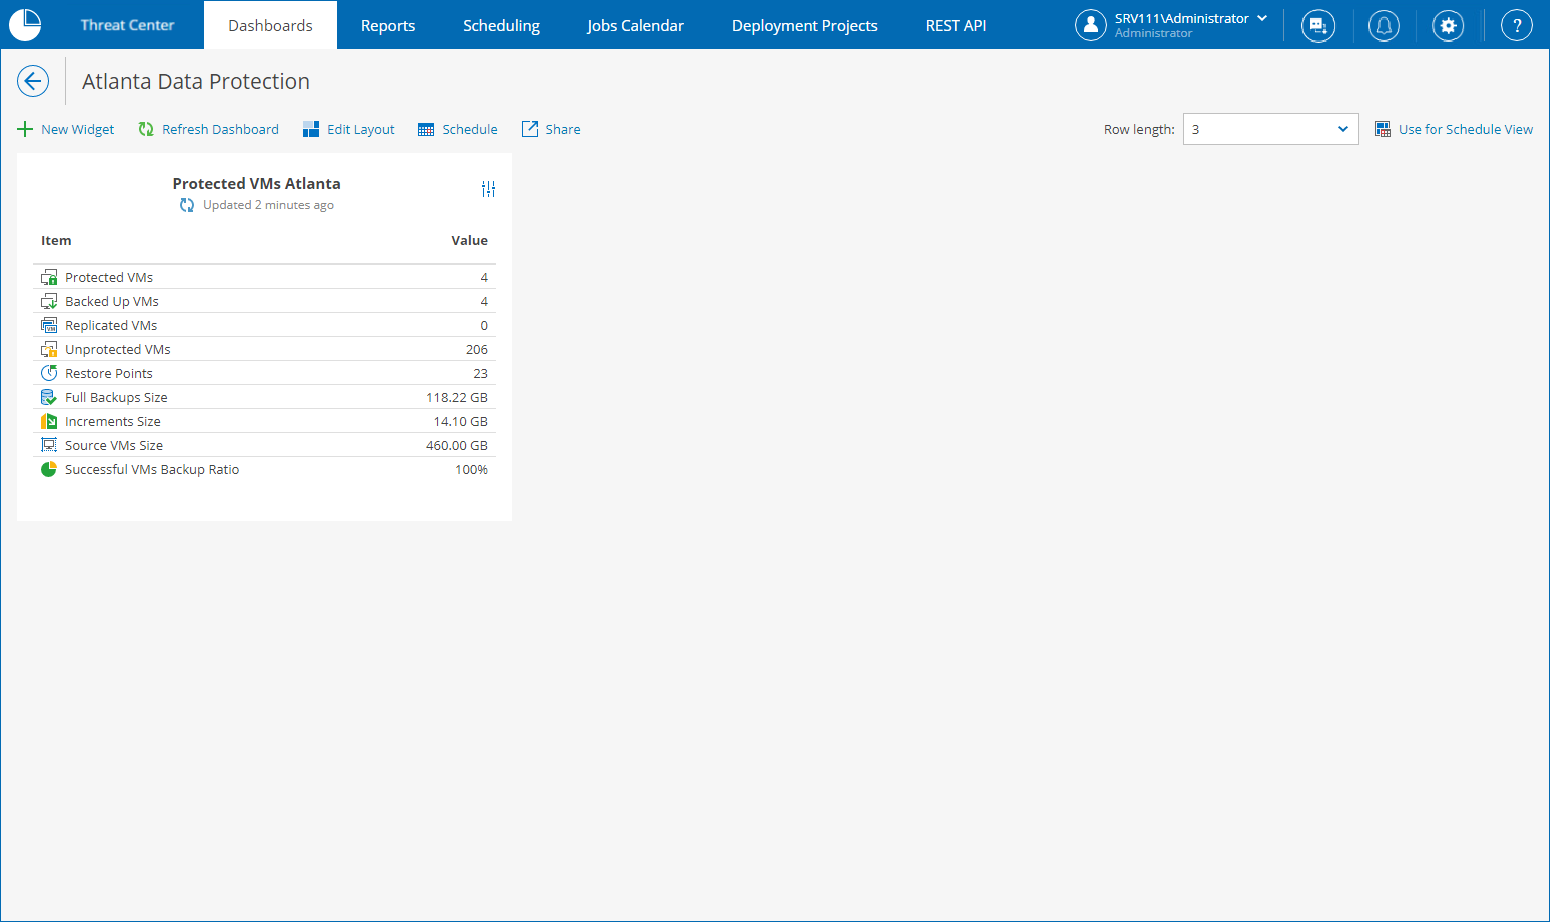Click the Atlanta Data Protection title
This screenshot has height=922, width=1550.
196,82
